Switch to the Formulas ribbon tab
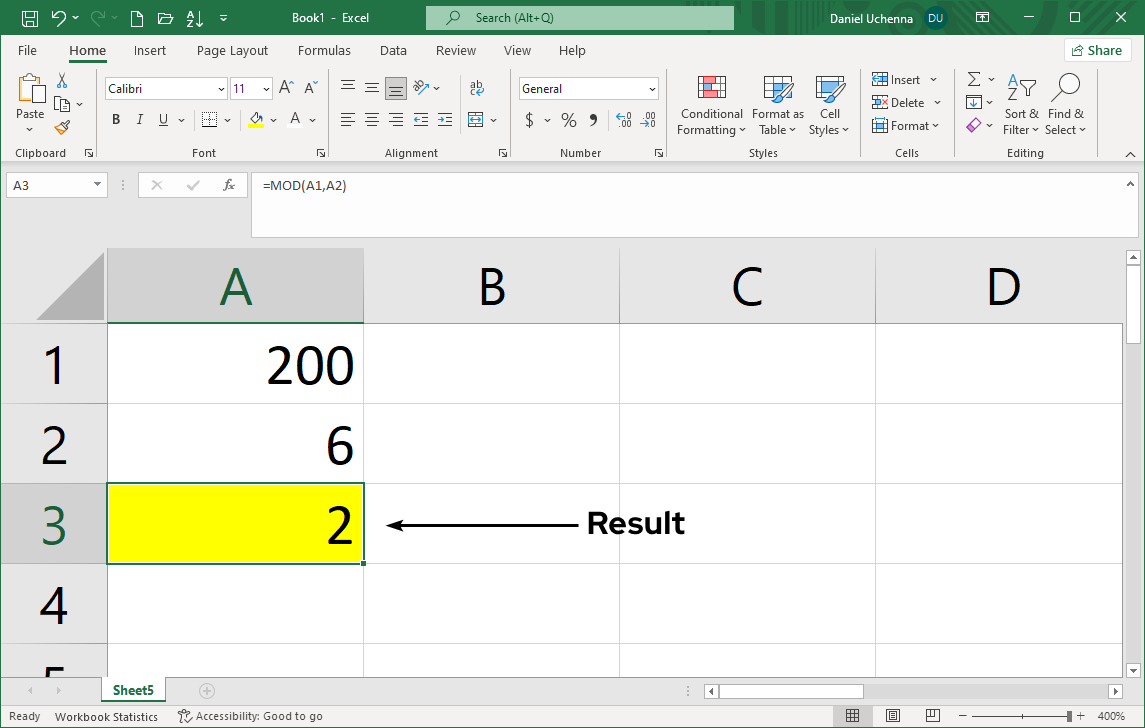This screenshot has width=1145, height=728. [324, 50]
